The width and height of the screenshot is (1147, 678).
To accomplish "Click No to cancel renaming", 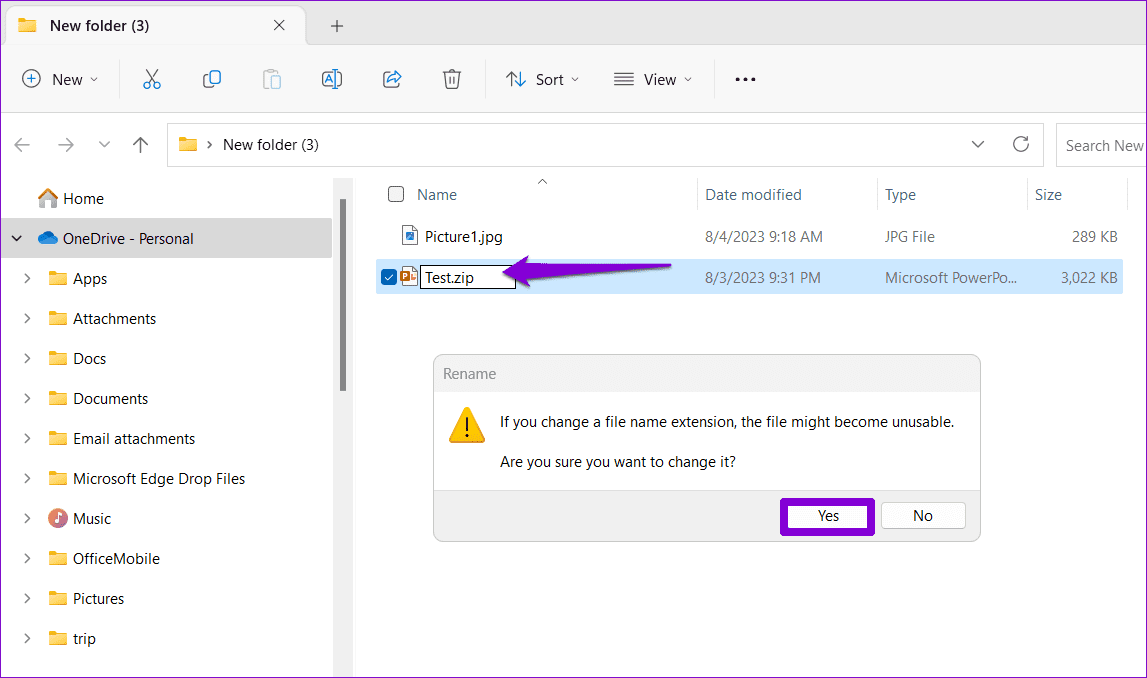I will pyautogui.click(x=922, y=515).
